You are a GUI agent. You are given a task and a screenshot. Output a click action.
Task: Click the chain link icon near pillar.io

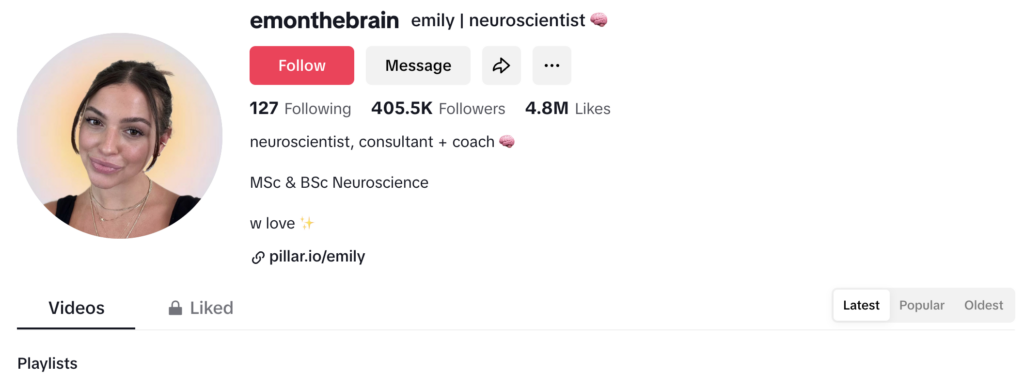tap(257, 257)
